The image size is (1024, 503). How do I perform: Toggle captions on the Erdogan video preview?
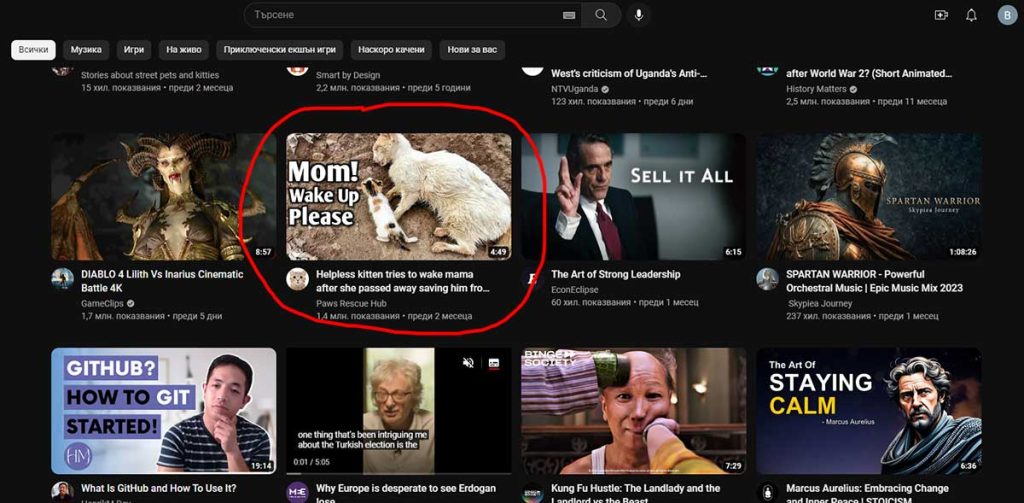493,362
